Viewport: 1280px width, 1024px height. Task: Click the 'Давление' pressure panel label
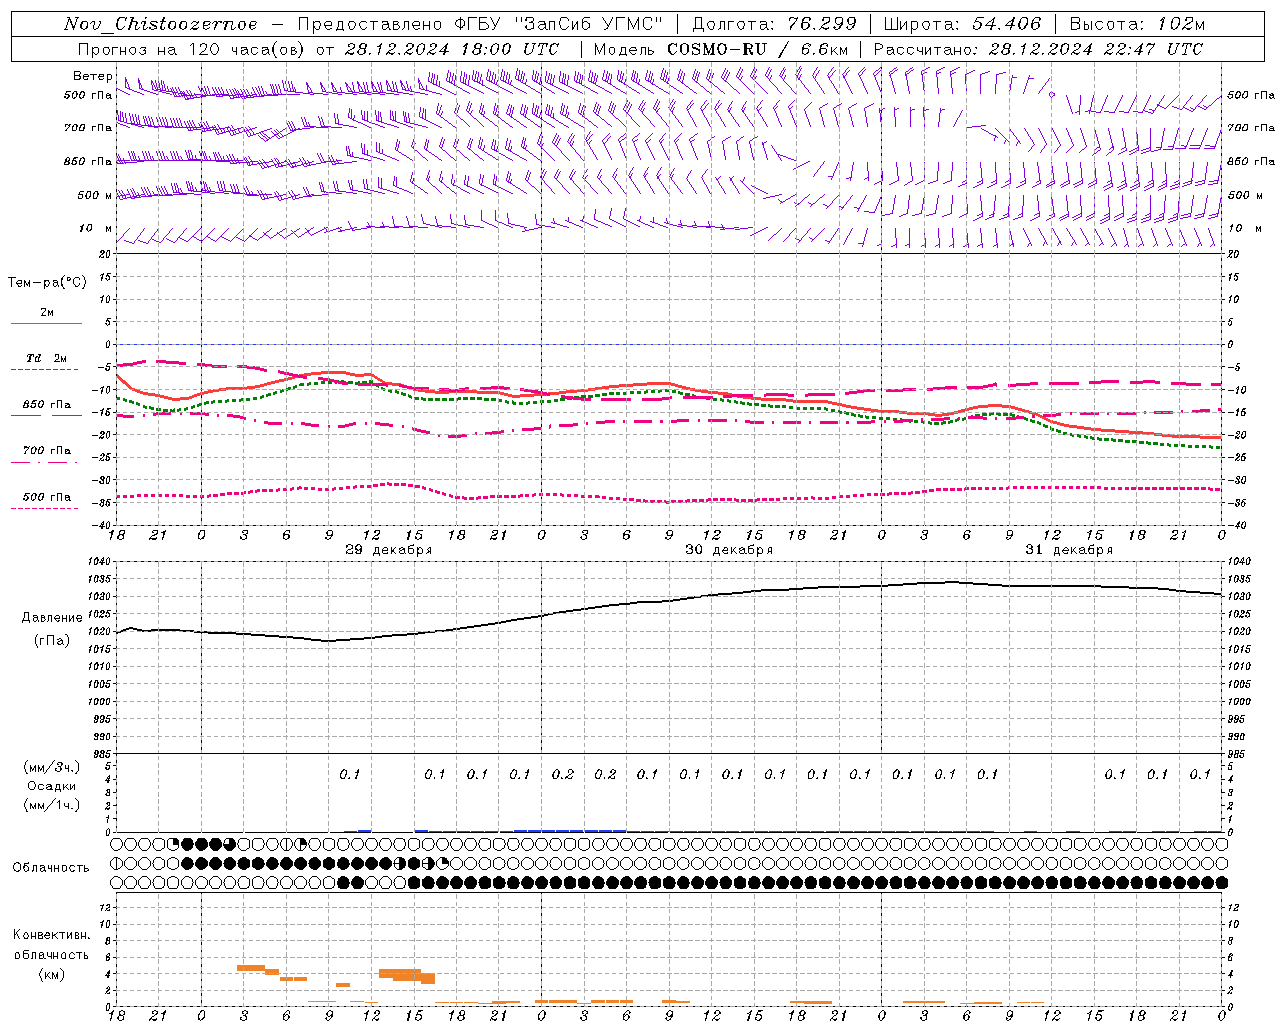(x=52, y=618)
